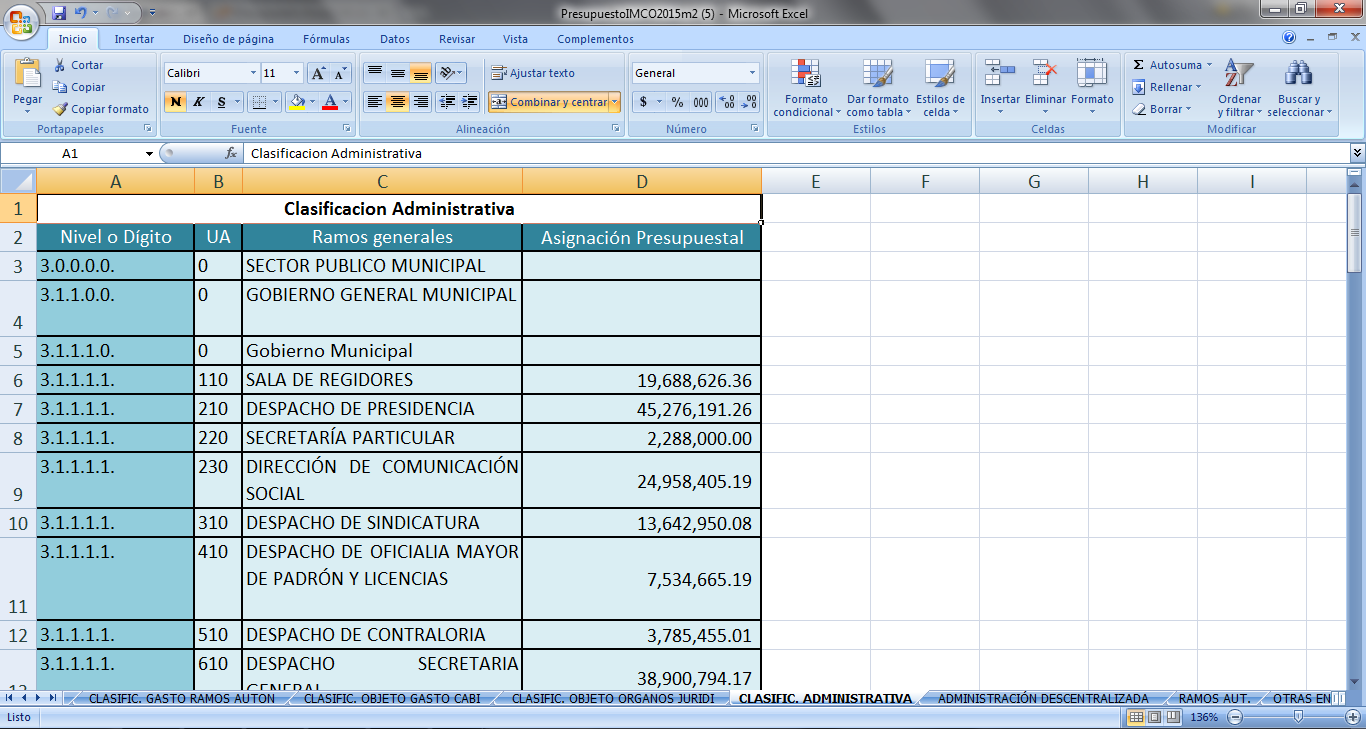Switch to CLASIFIC. OBJETO GASTO CABI sheet
This screenshot has width=1366, height=729.
click(x=392, y=699)
